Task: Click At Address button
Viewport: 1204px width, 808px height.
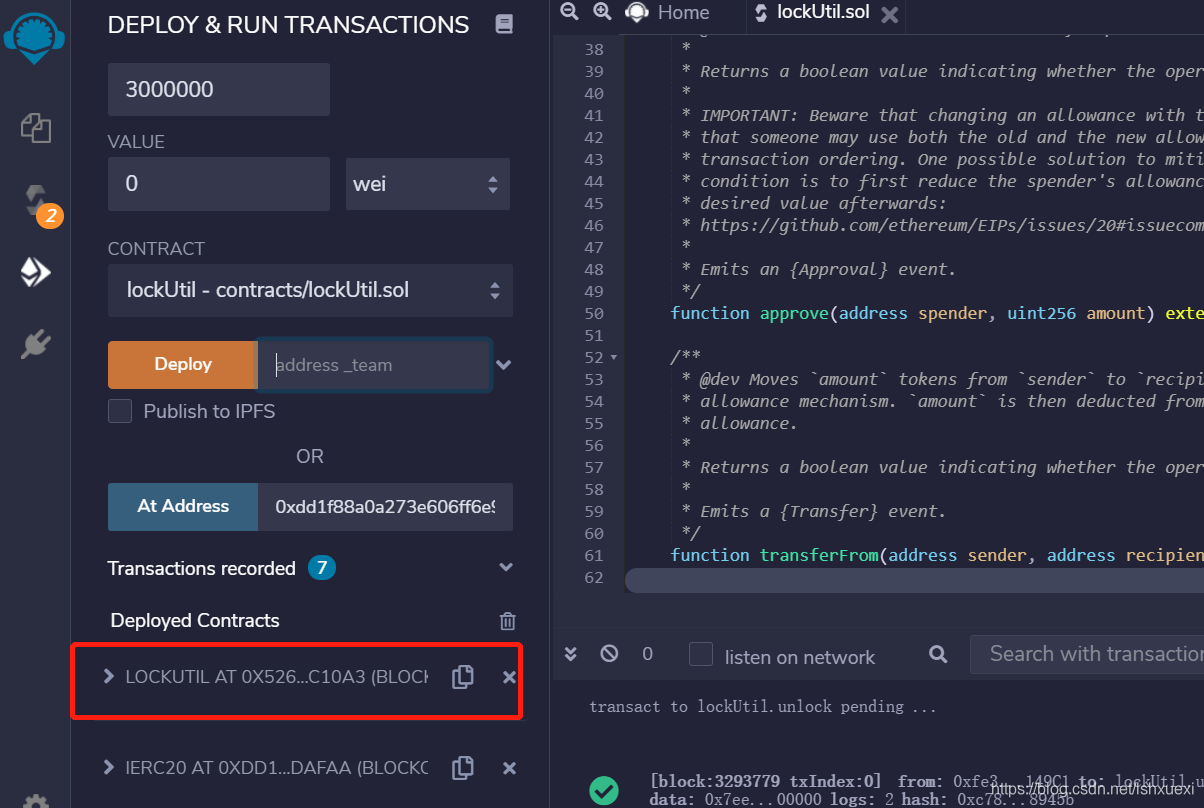Action: click(x=183, y=506)
